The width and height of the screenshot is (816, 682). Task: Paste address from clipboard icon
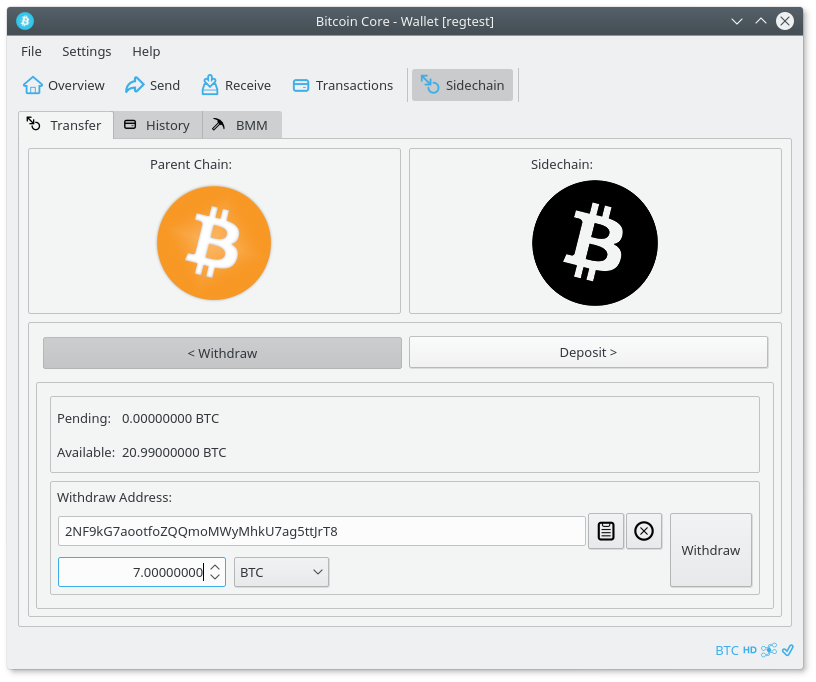coord(606,531)
